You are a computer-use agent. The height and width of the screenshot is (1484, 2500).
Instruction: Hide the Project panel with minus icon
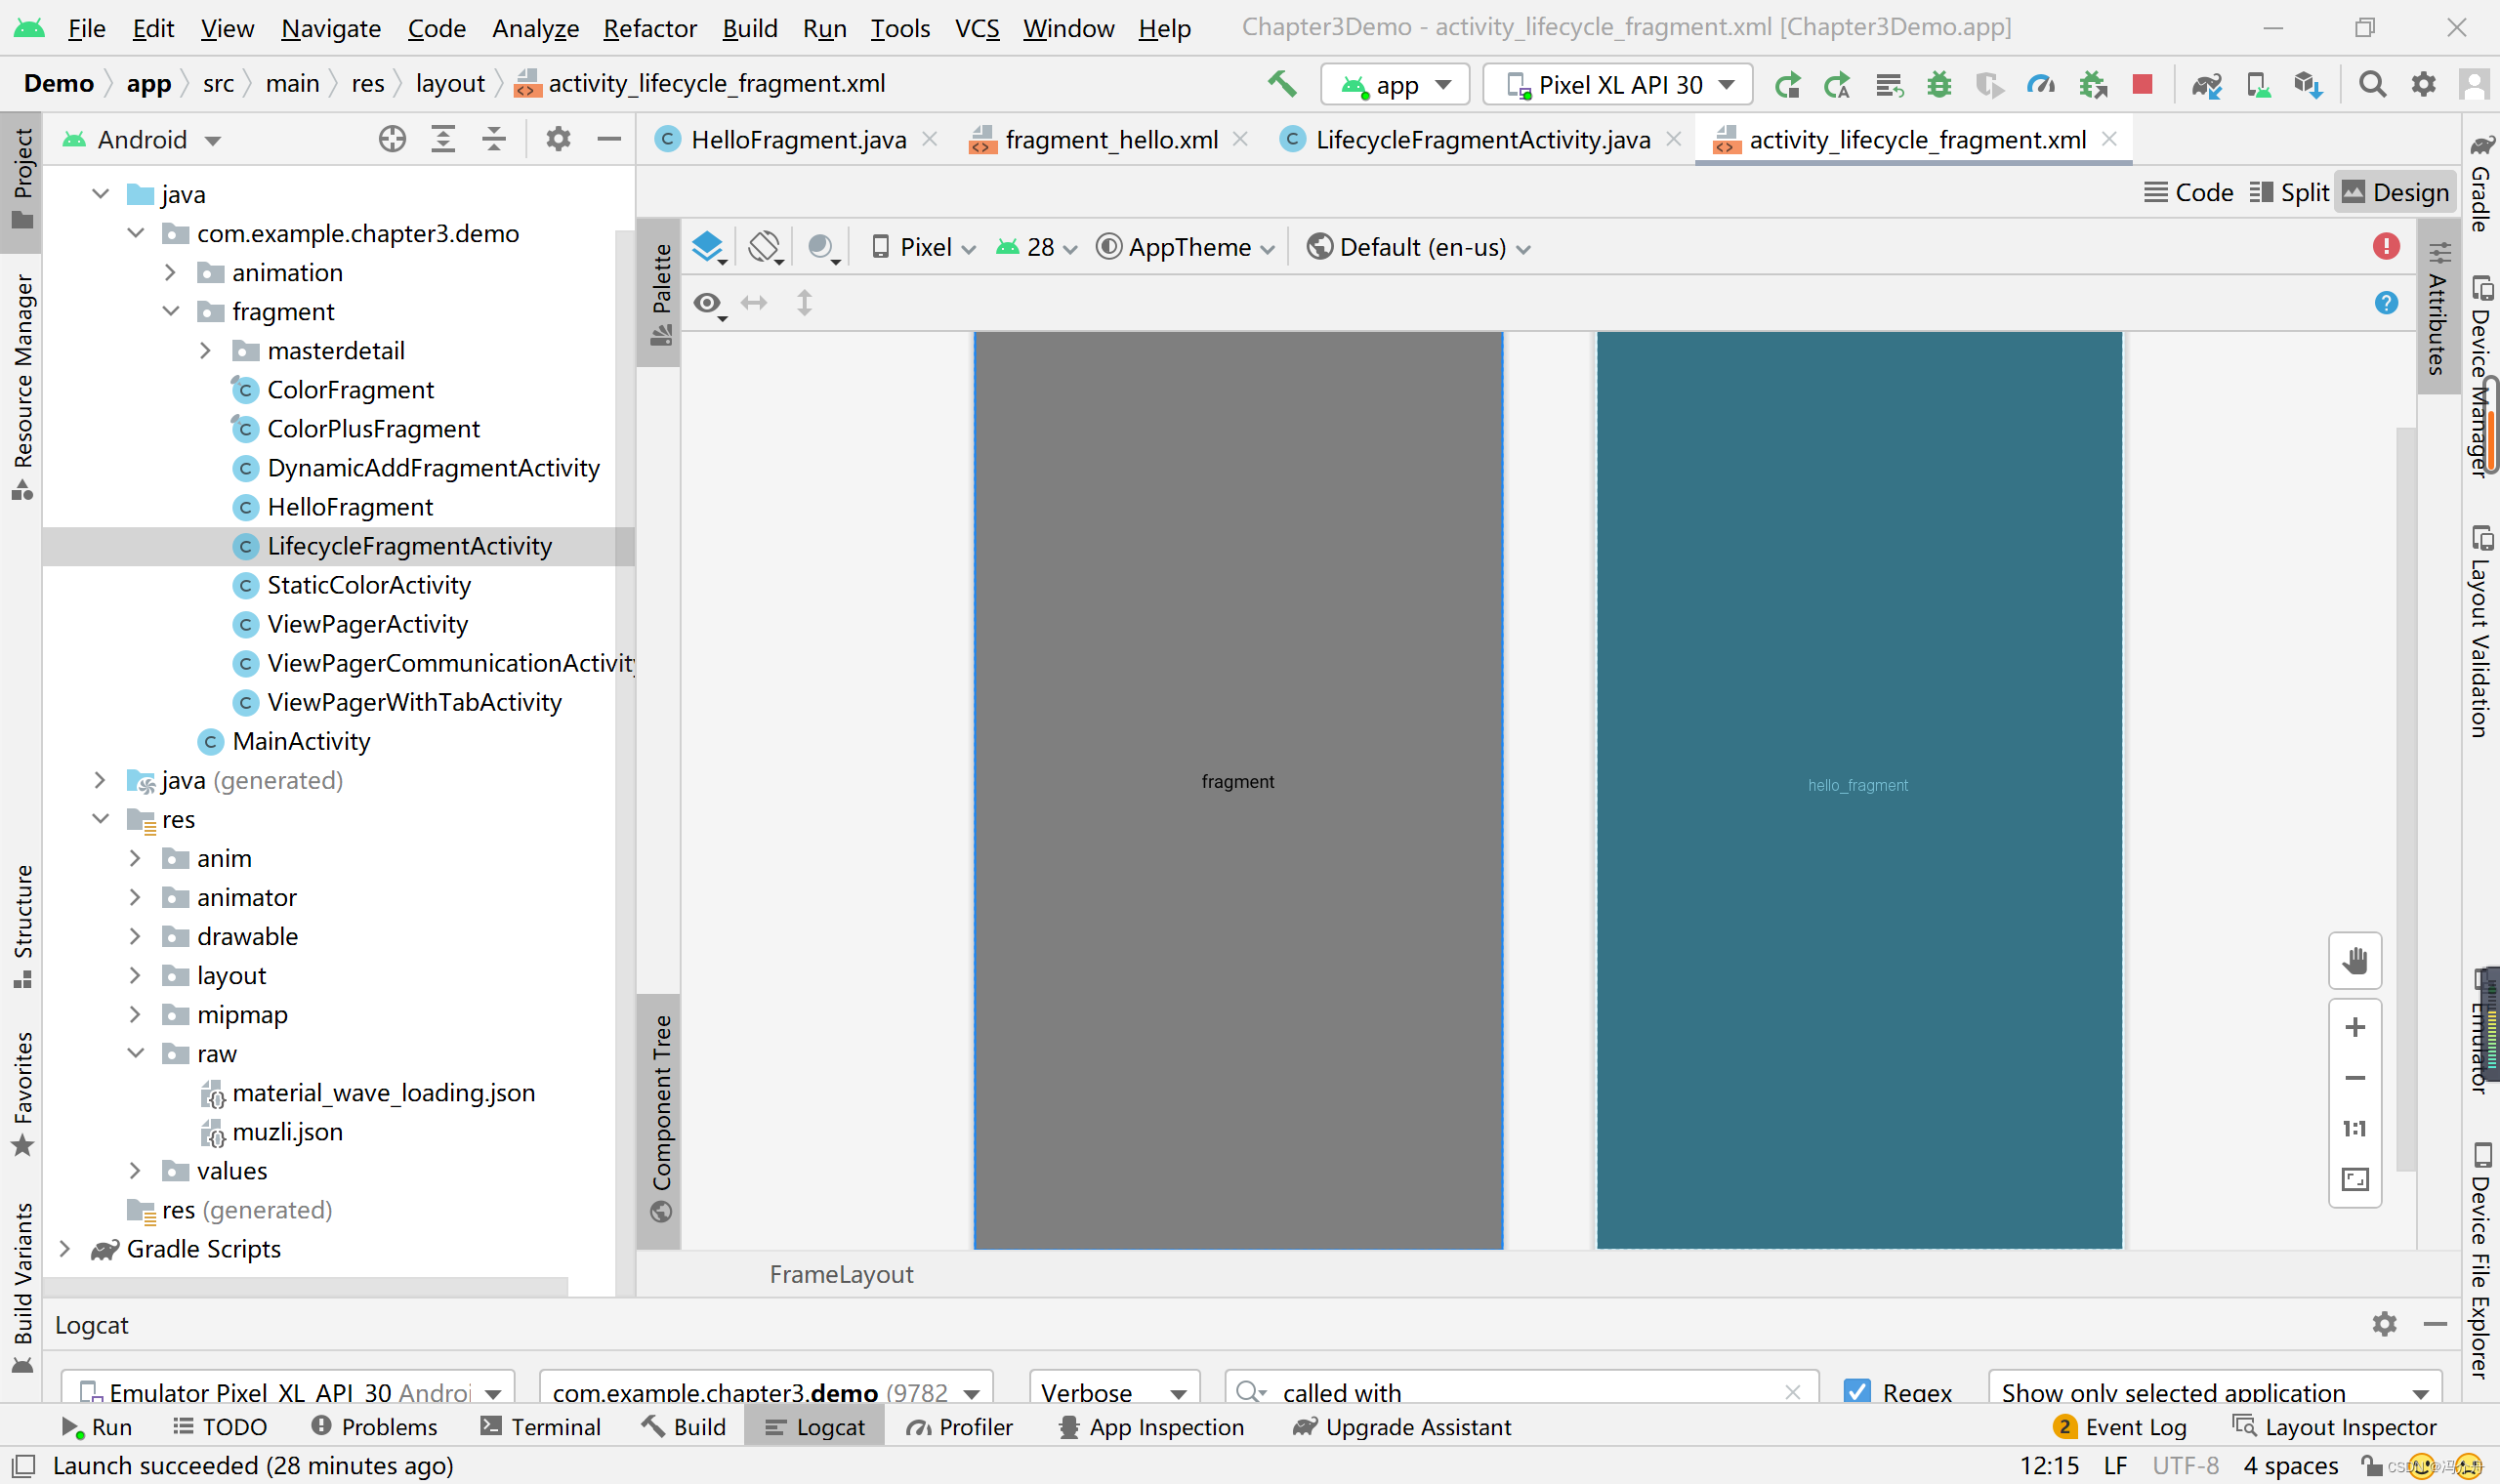(609, 139)
